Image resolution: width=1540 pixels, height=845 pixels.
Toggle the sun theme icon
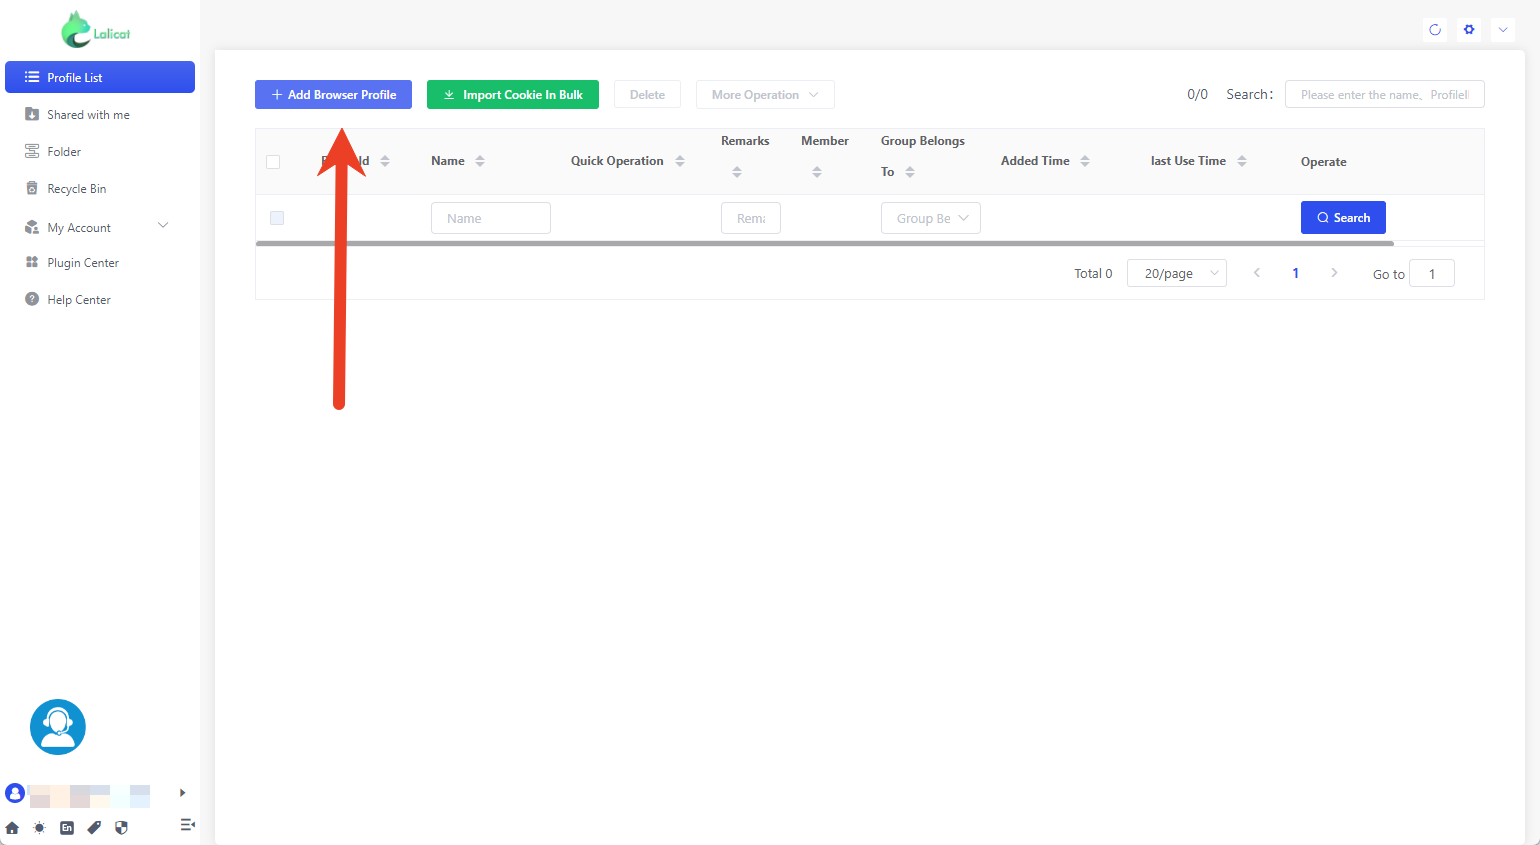39,828
